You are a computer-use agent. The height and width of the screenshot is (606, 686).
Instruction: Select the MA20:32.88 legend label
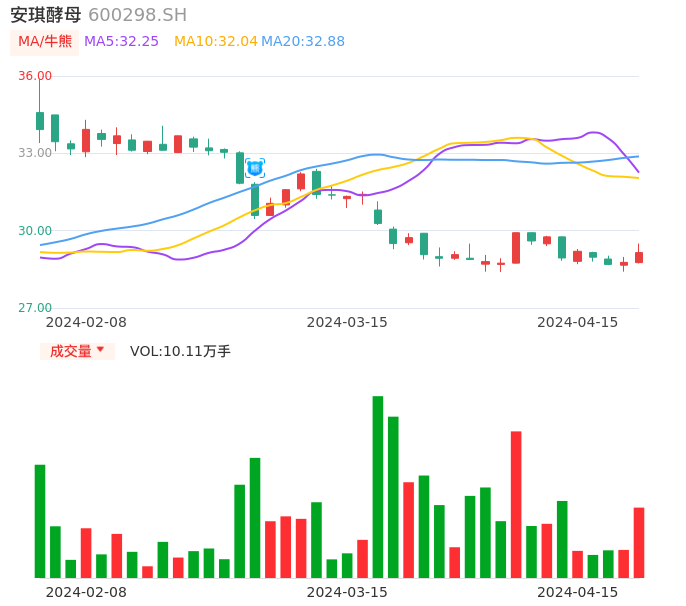(303, 42)
